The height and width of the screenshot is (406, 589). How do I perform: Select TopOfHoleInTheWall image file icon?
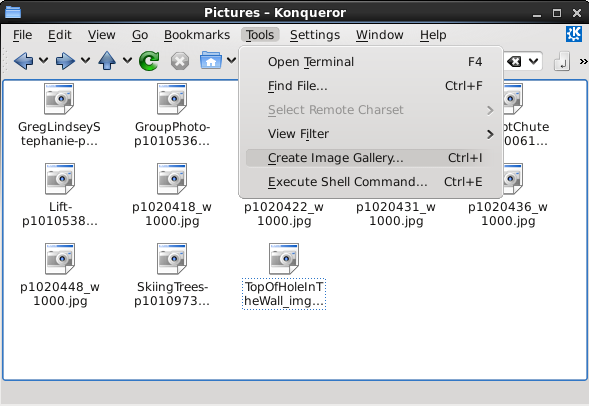point(284,259)
